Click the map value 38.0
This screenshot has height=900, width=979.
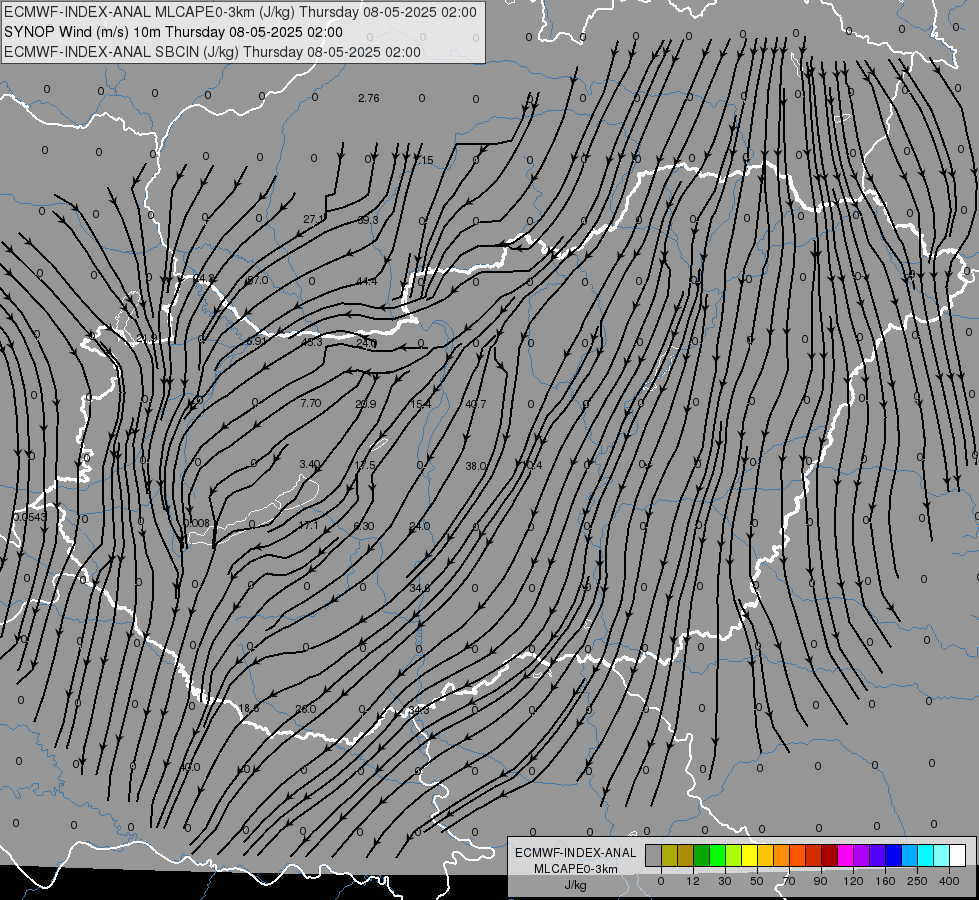click(476, 466)
